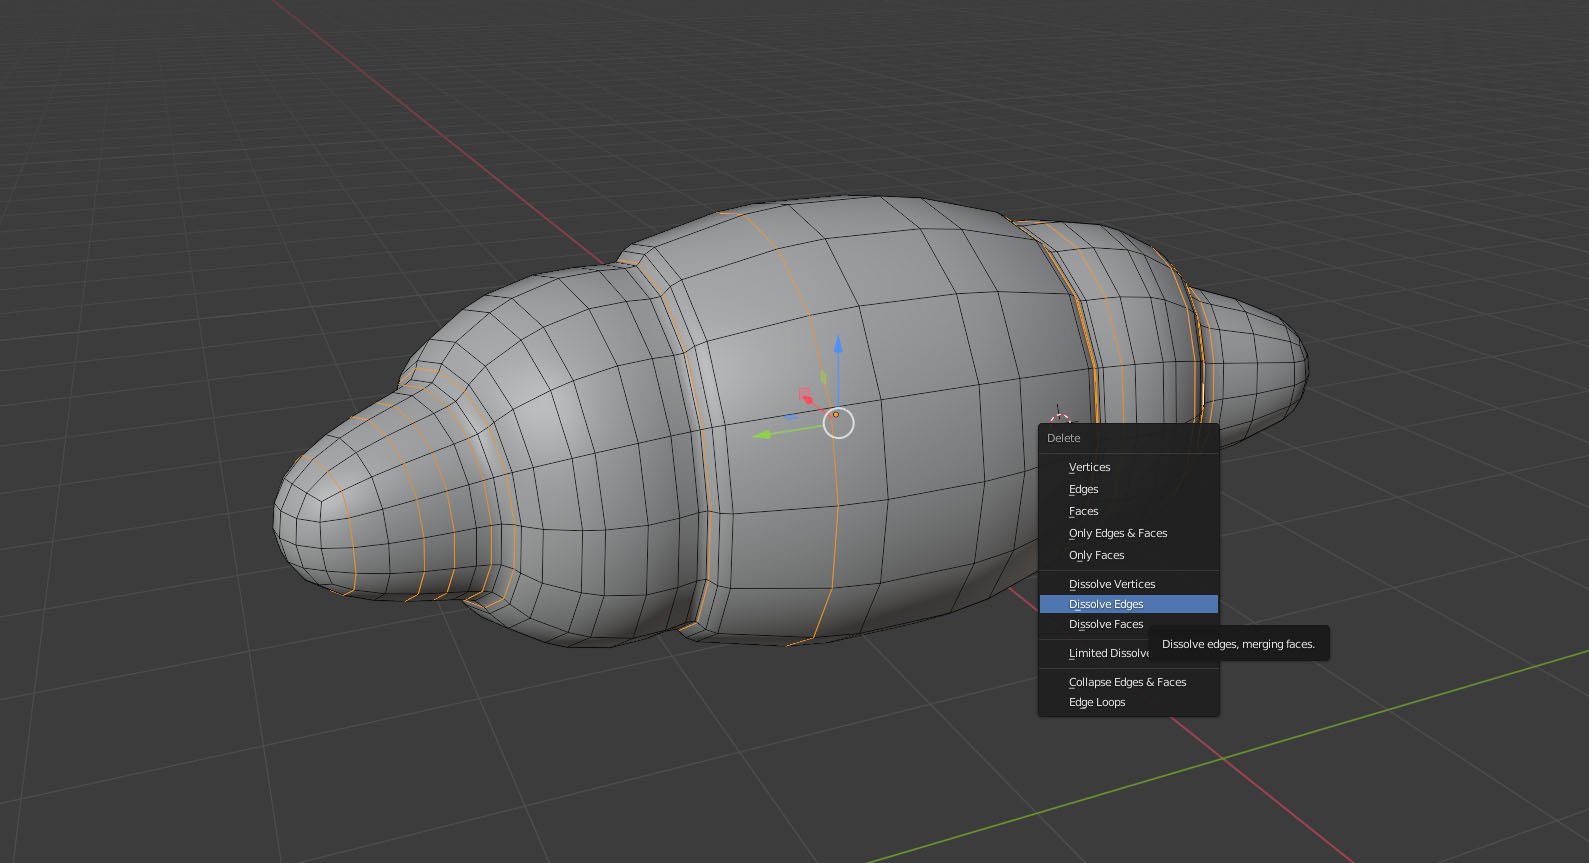1589x863 pixels.
Task: Select Edges from the Delete menu
Action: 1083,489
